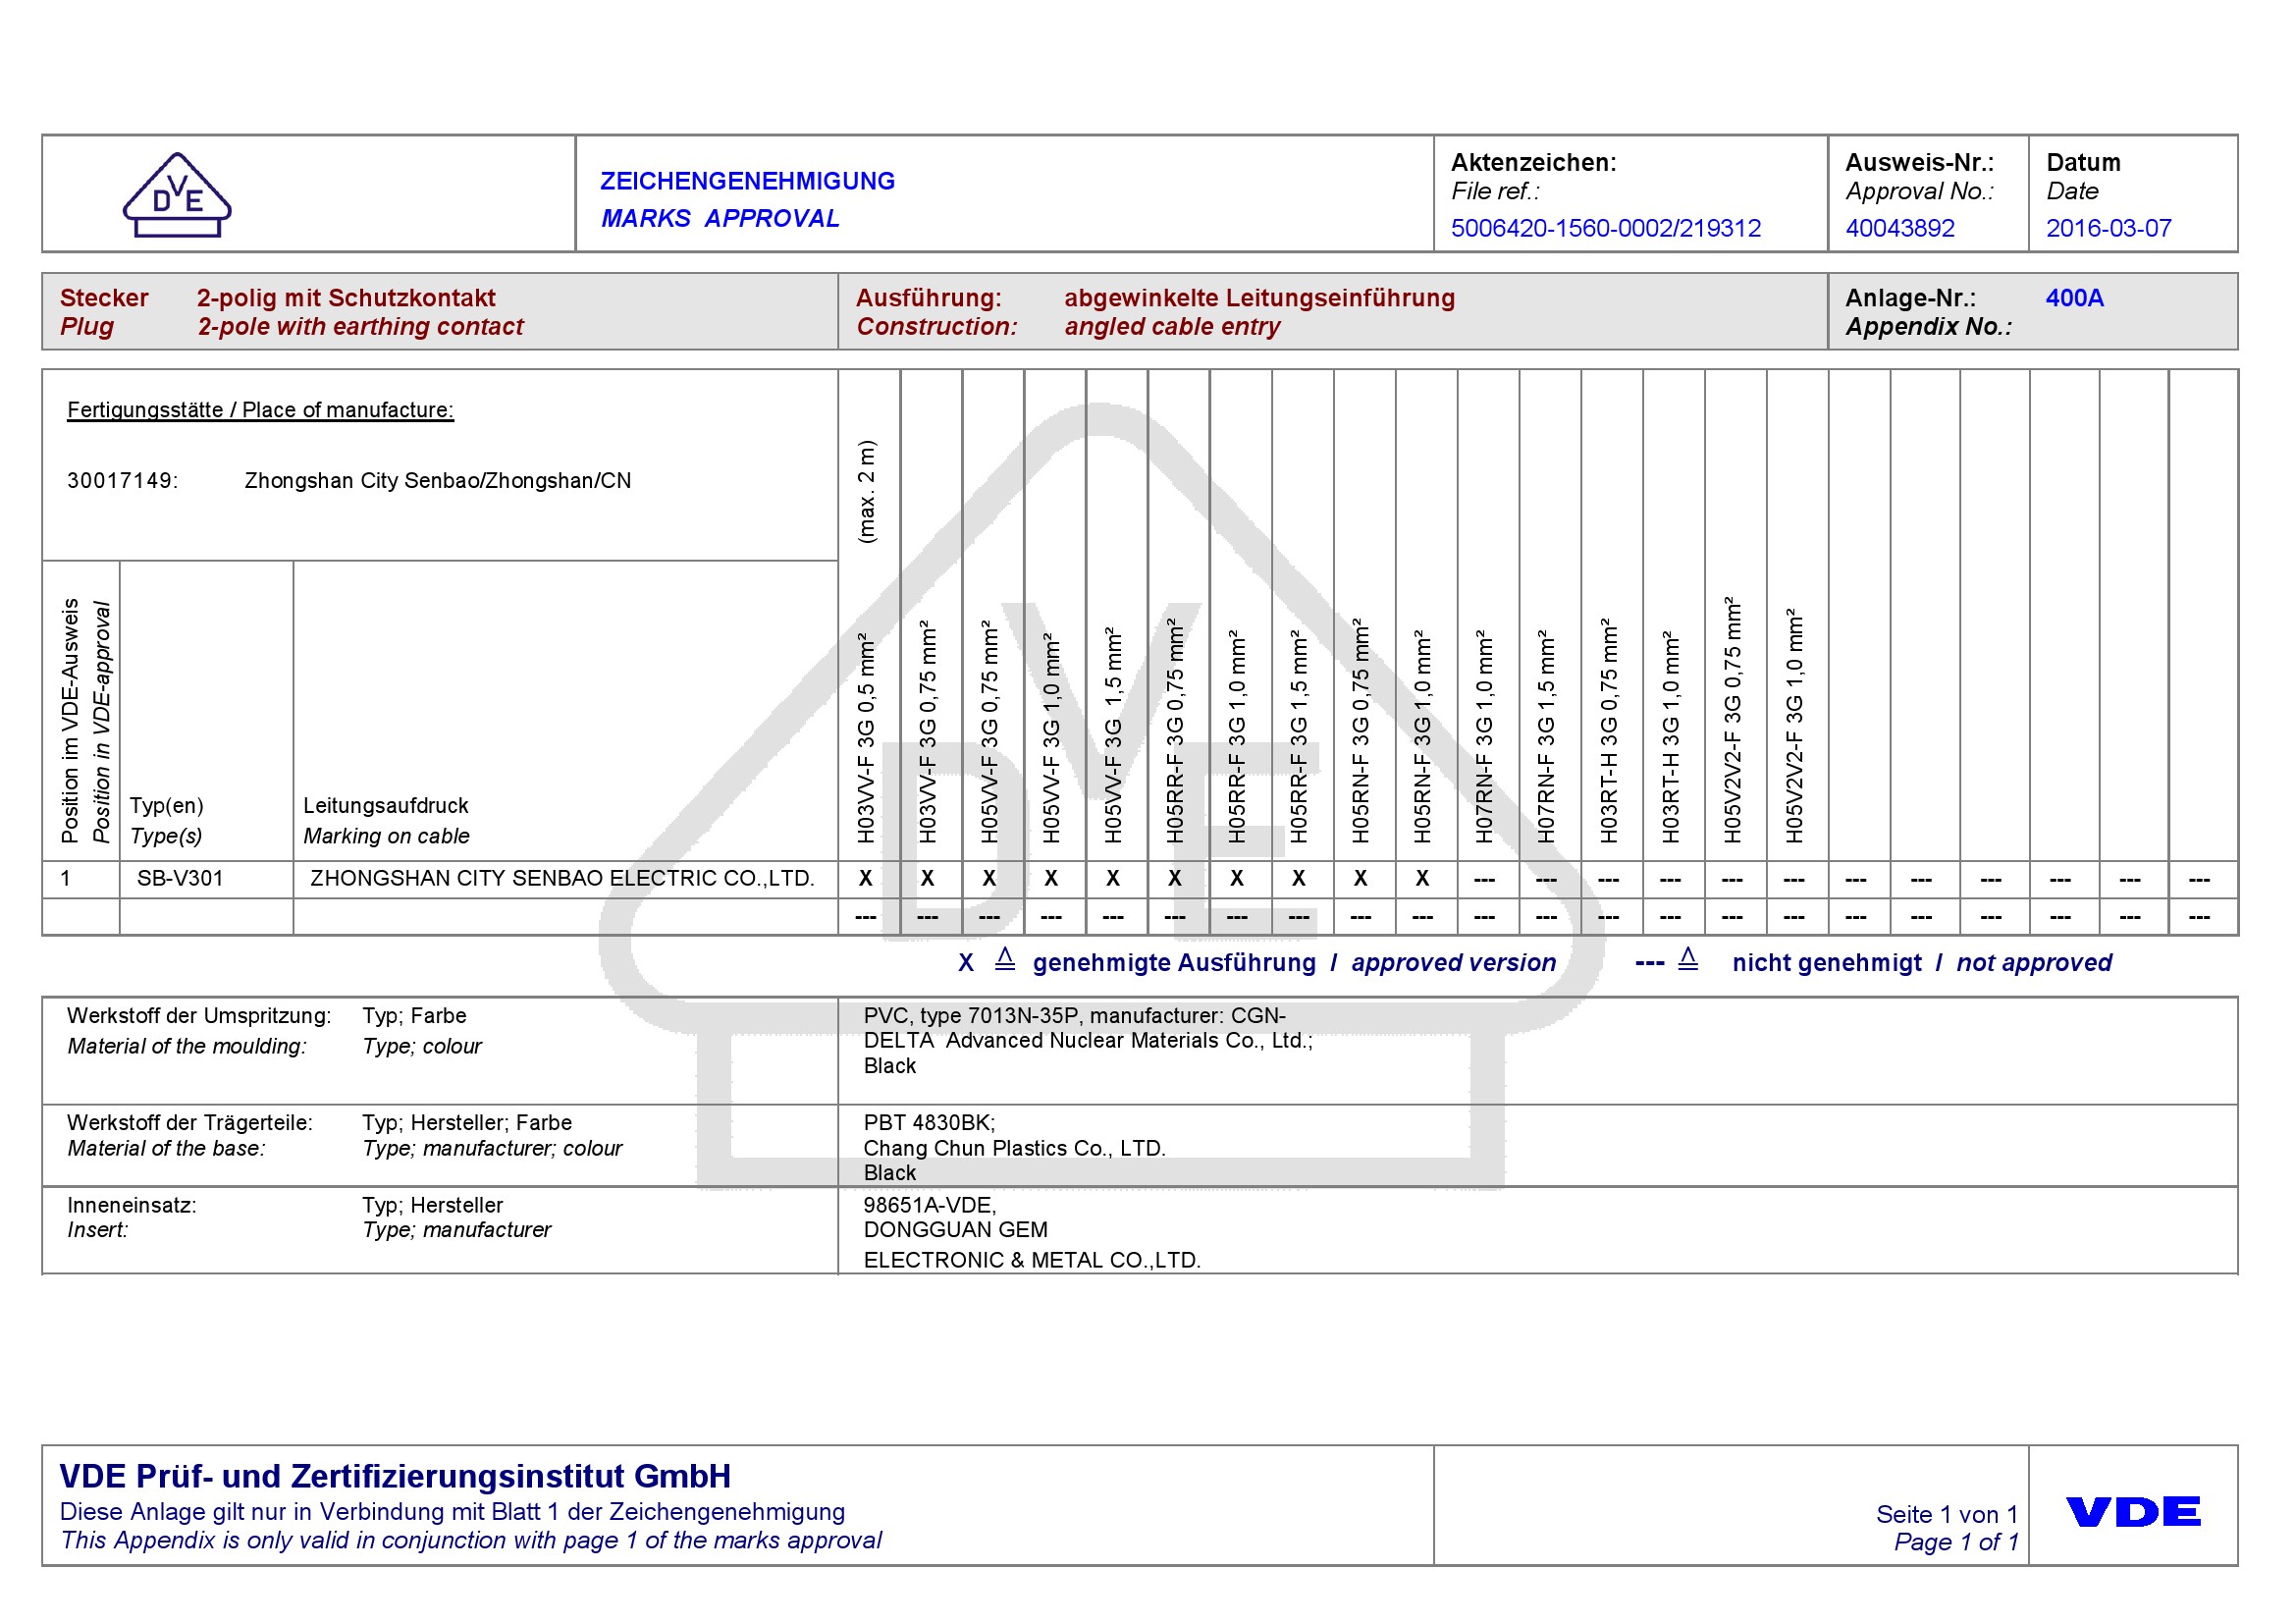2296x1623 pixels.
Task: Select the approval number 40043892
Action: (1899, 228)
